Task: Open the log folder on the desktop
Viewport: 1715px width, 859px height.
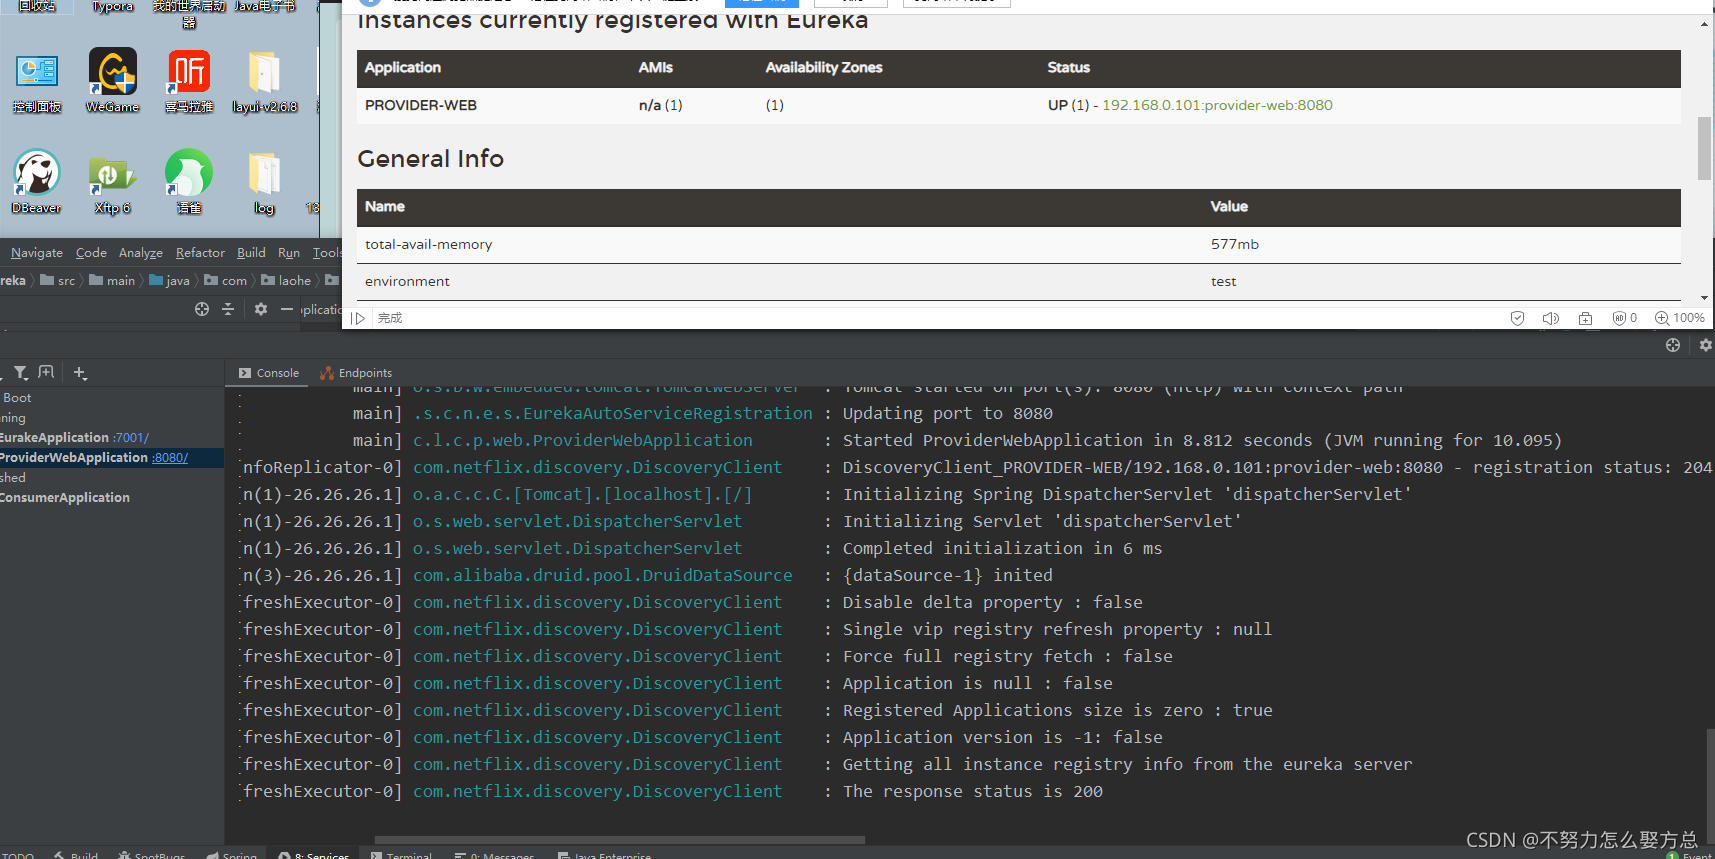Action: (264, 182)
